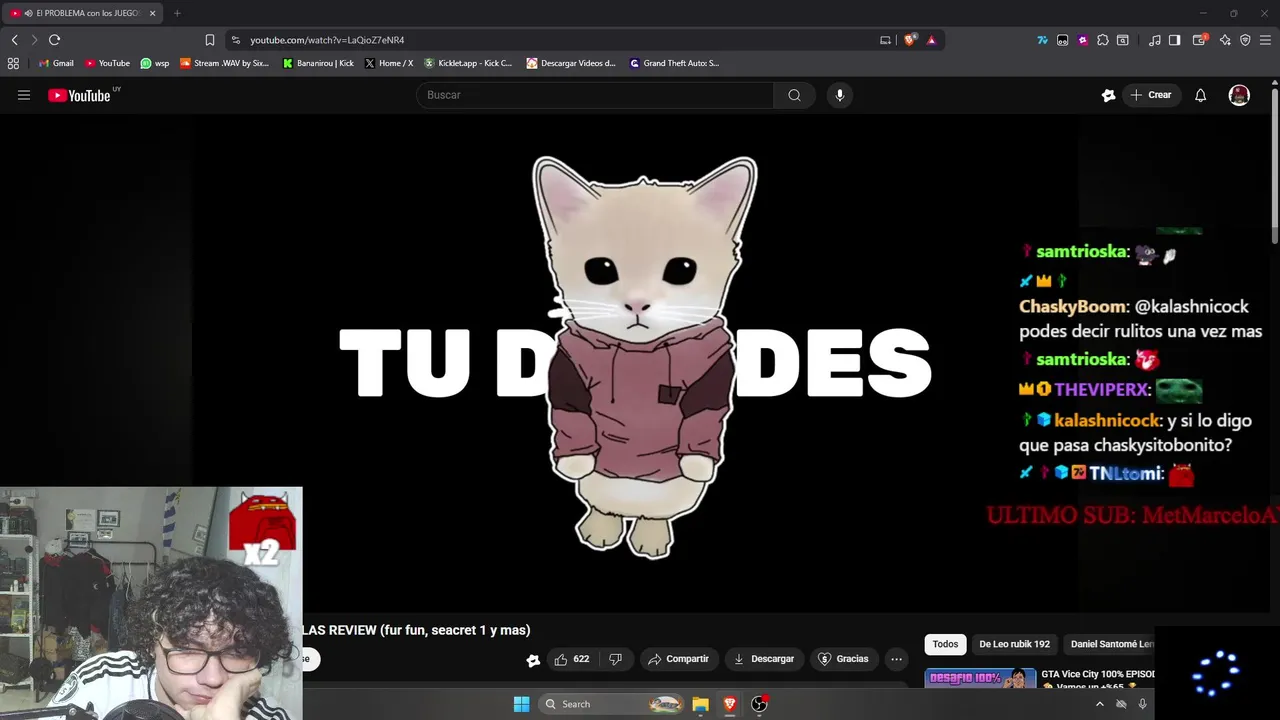Click the Descargar download button
Viewport: 1280px width, 720px height.
pyautogui.click(x=764, y=659)
